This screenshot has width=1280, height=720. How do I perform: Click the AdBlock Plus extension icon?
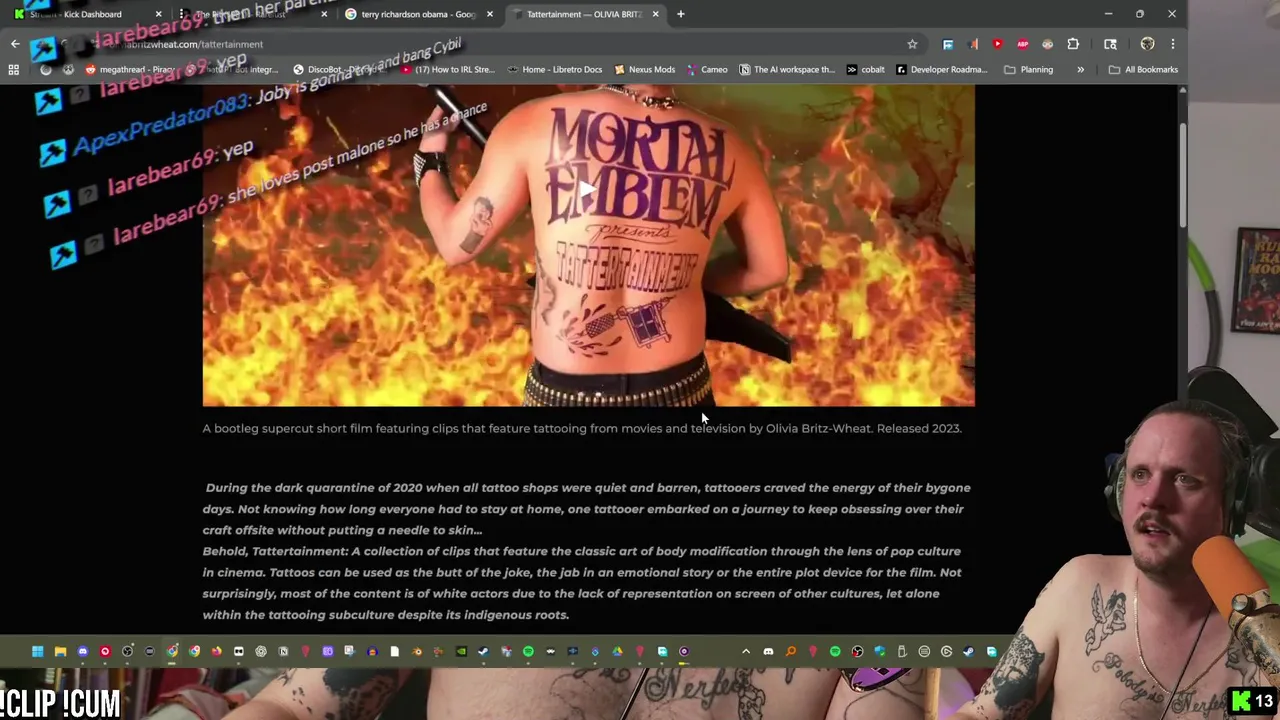point(1022,44)
